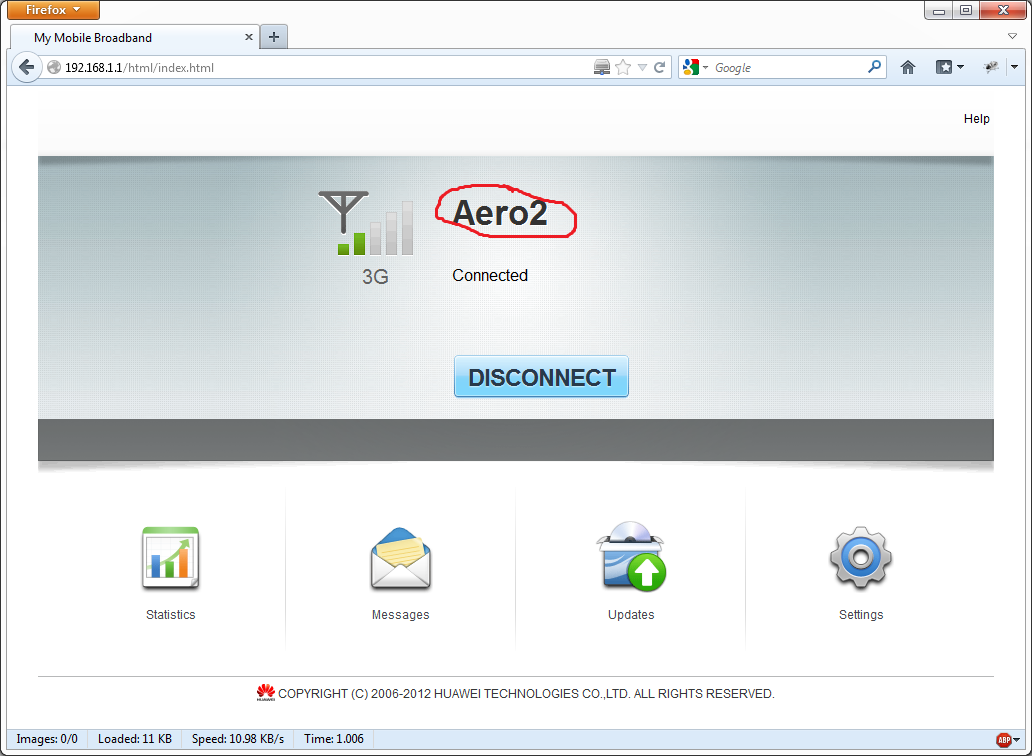Image resolution: width=1032 pixels, height=756 pixels.
Task: Click the add-on icon beside bookmarks button
Action: pos(991,67)
